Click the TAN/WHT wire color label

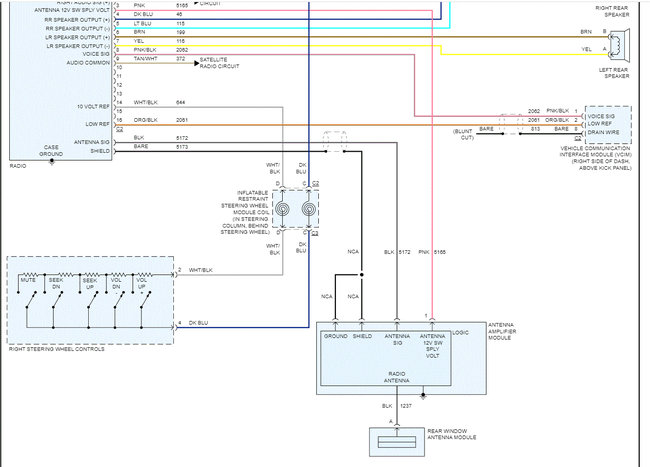146,59
